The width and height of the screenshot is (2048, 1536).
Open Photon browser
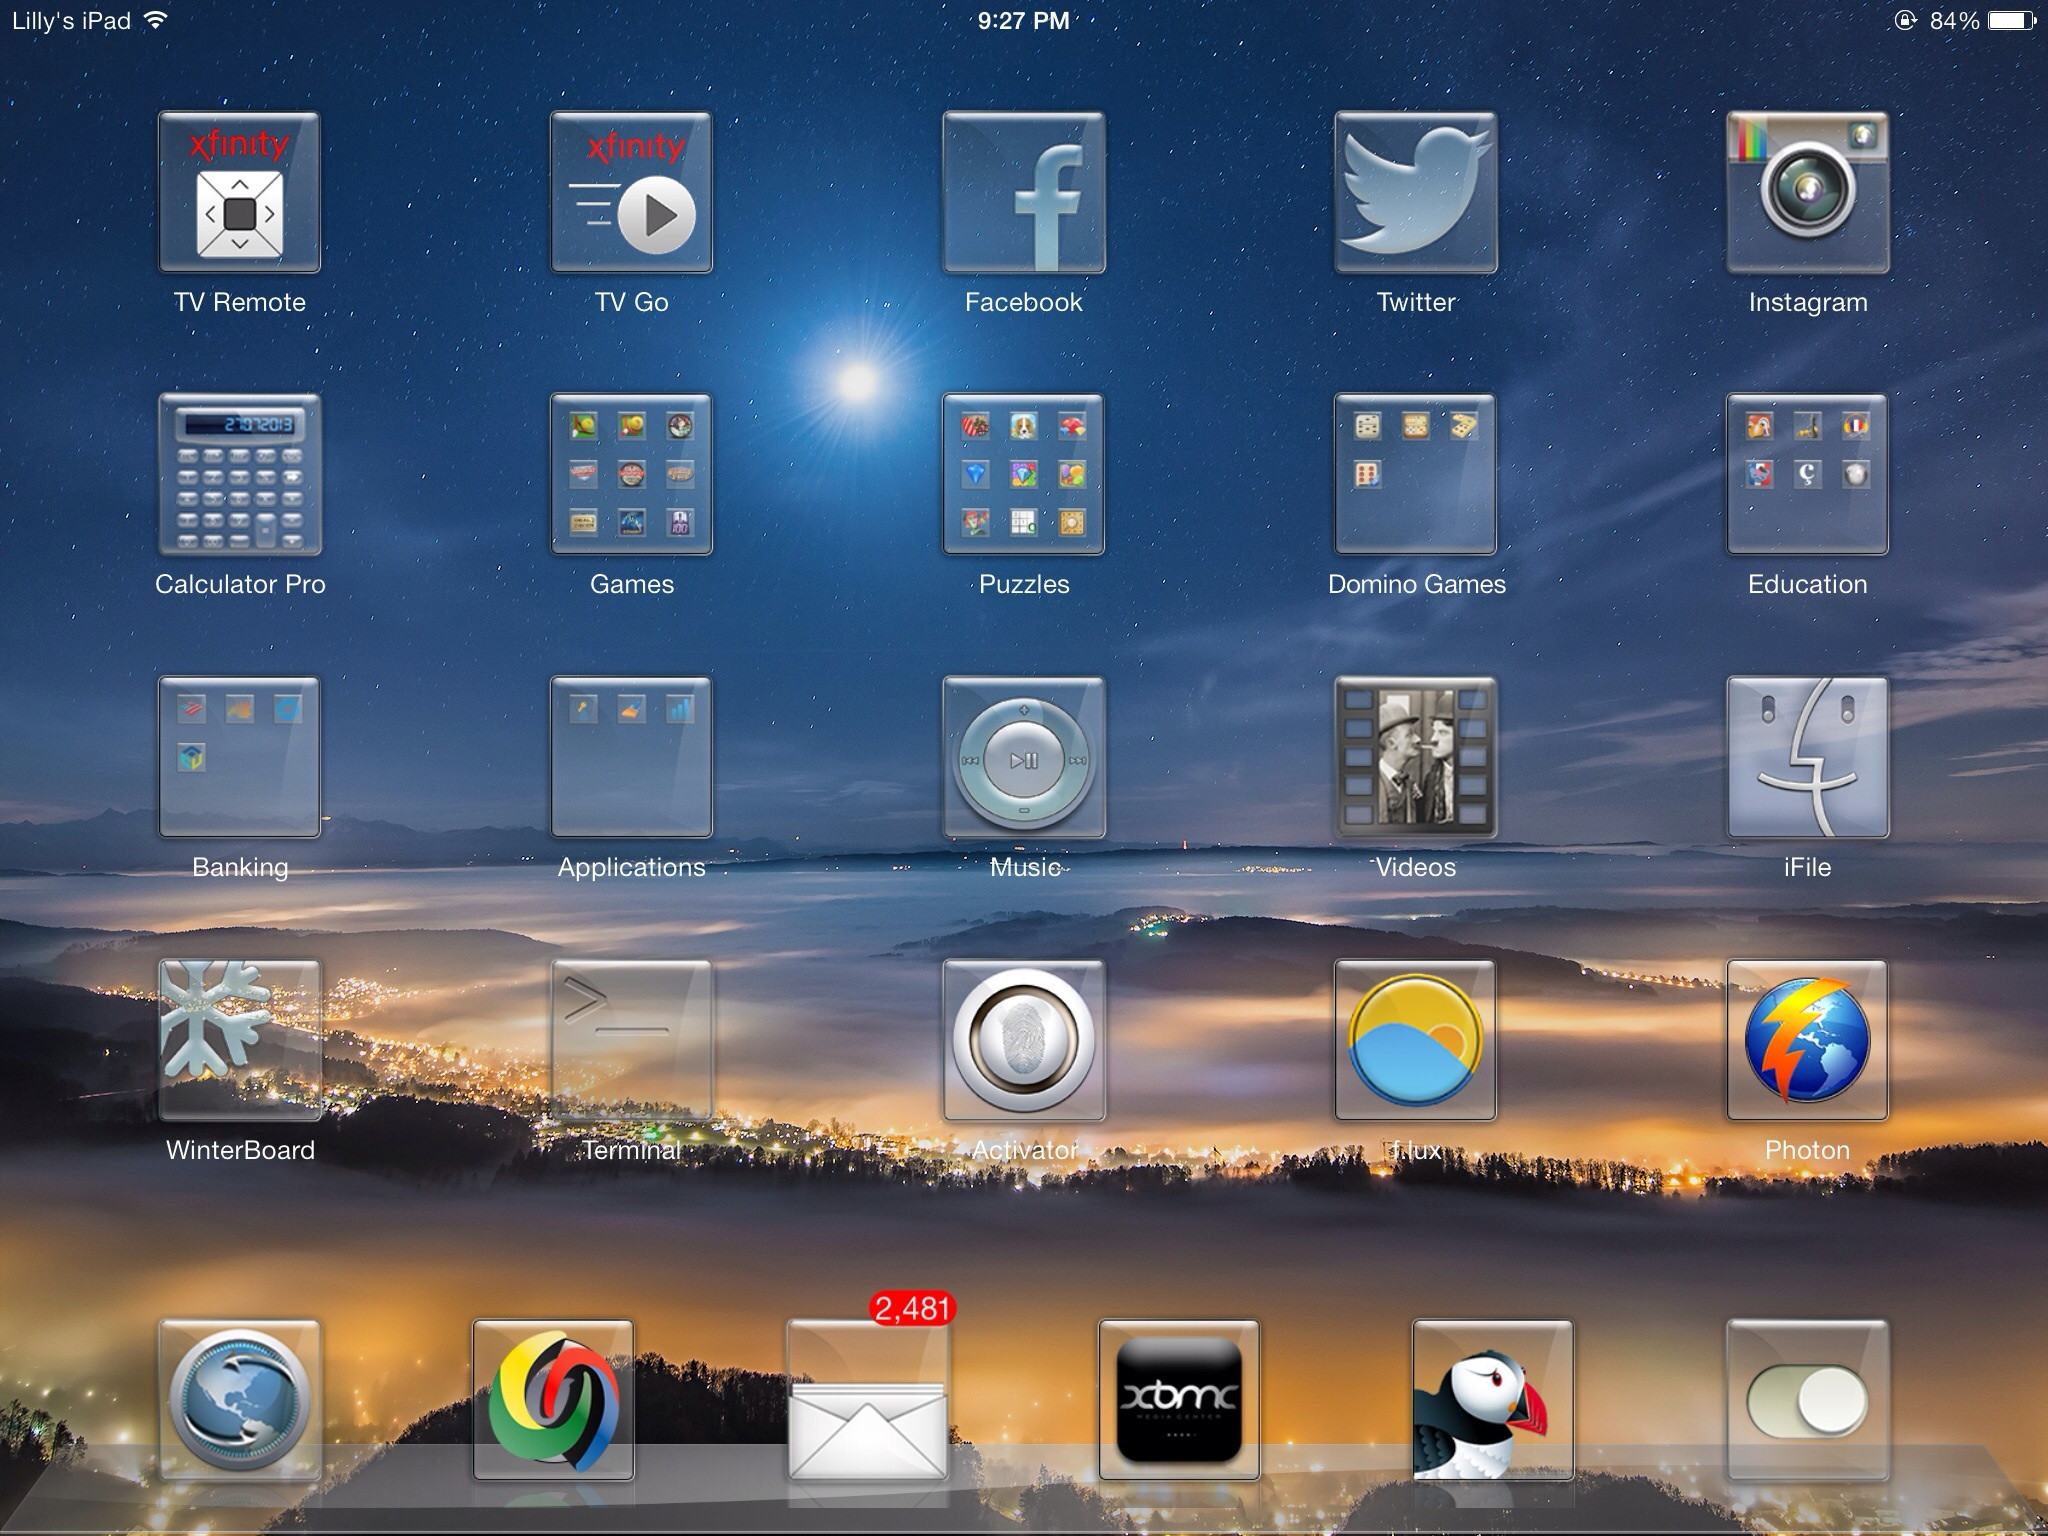pyautogui.click(x=1807, y=1040)
